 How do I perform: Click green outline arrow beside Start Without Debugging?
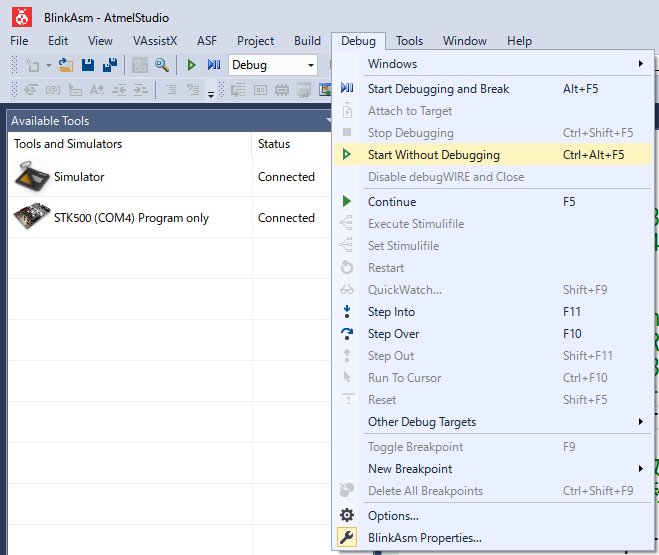(x=347, y=154)
